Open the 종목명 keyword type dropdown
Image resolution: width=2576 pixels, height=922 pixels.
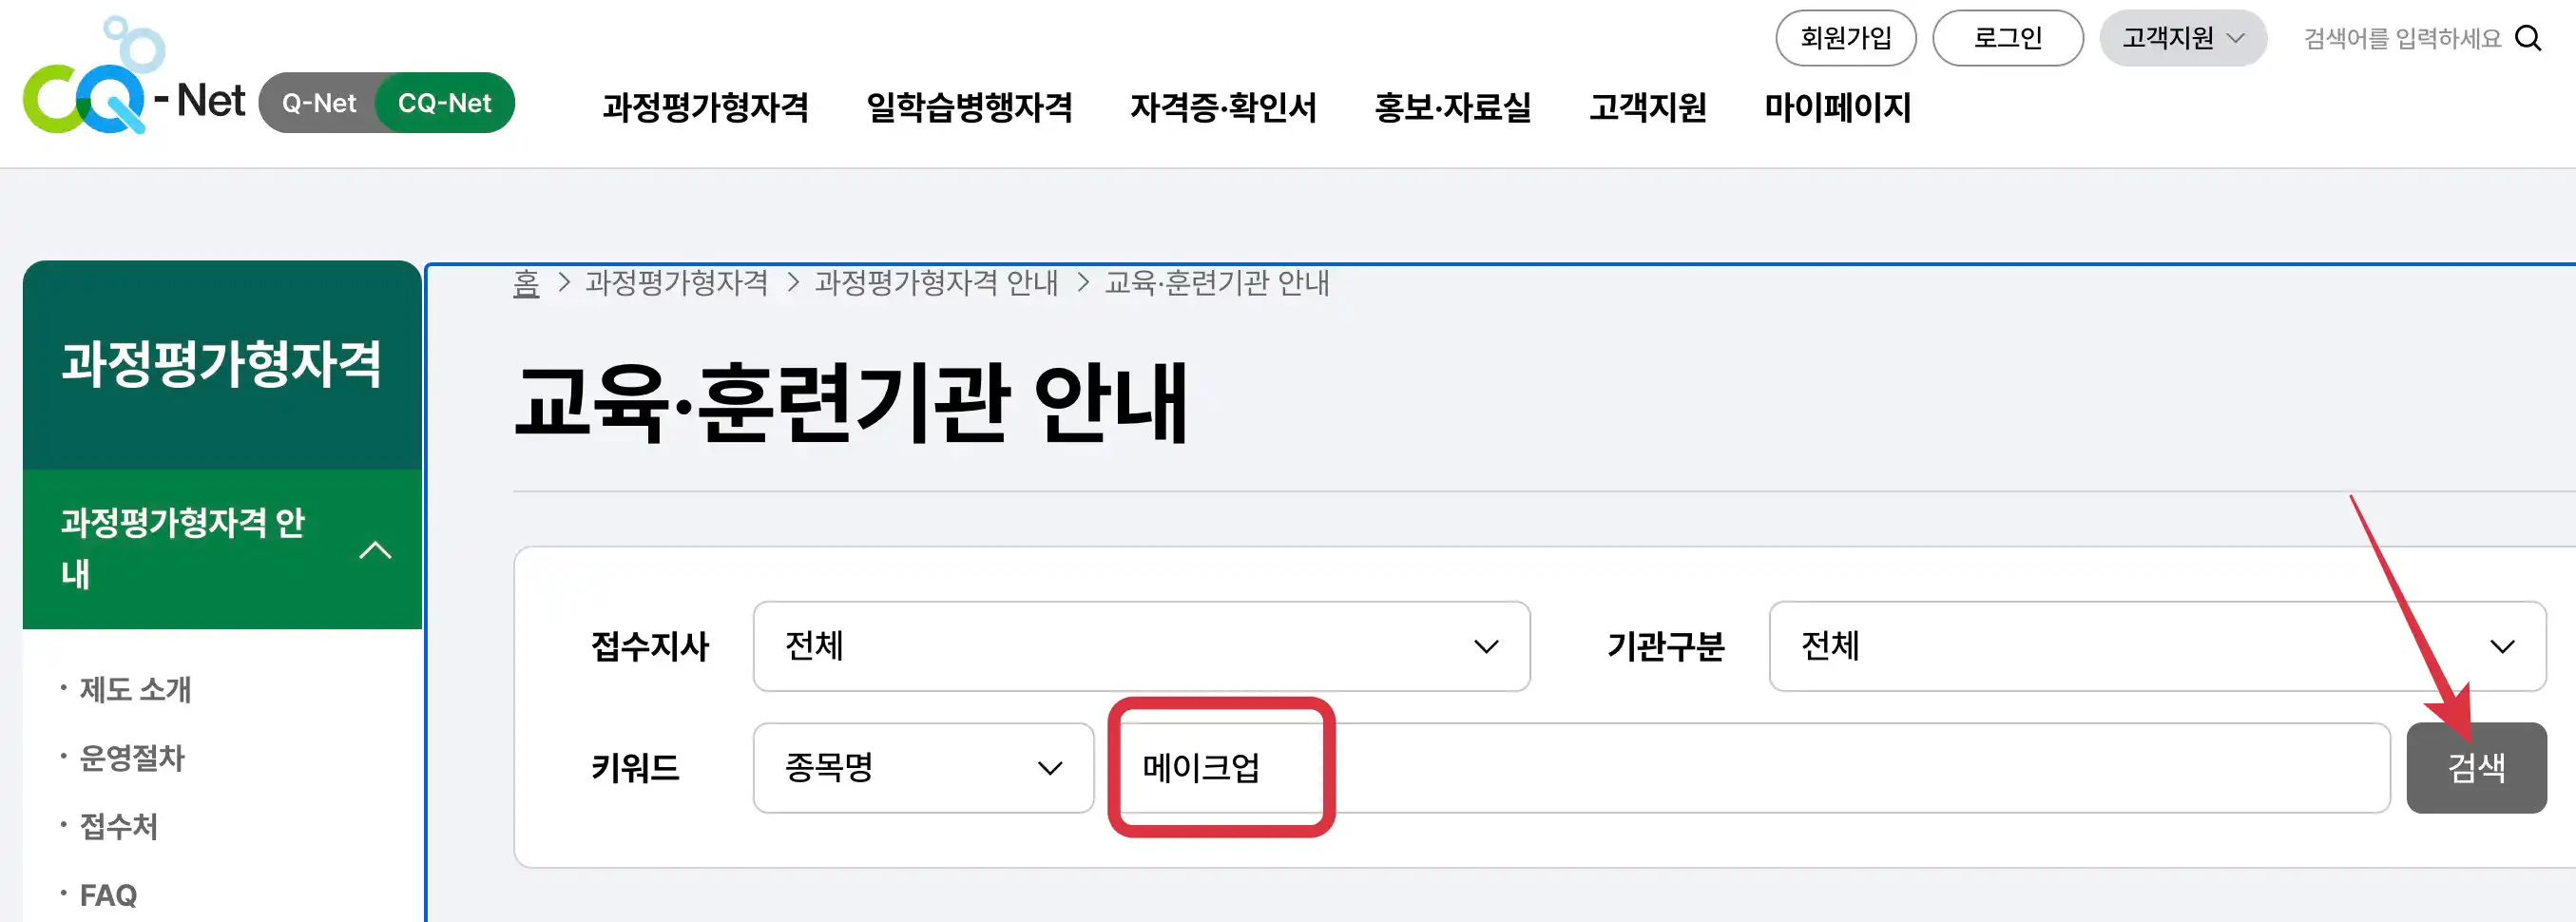click(x=923, y=768)
